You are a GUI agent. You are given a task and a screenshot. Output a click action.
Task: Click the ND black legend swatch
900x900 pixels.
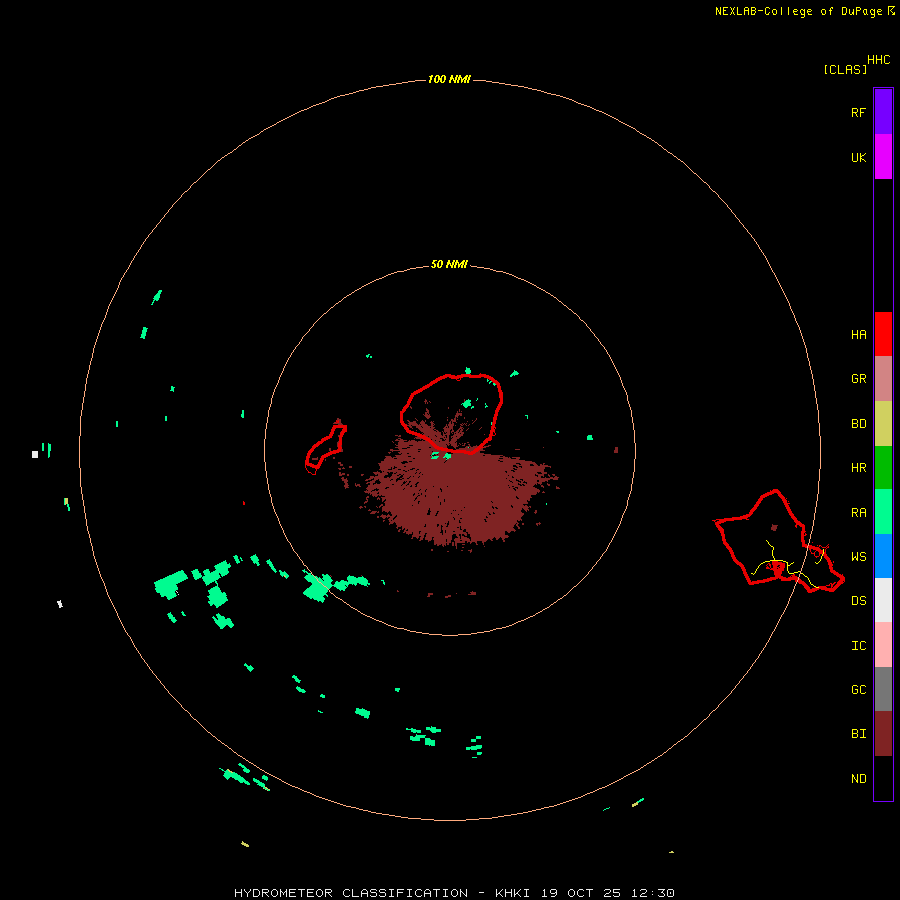pyautogui.click(x=883, y=778)
